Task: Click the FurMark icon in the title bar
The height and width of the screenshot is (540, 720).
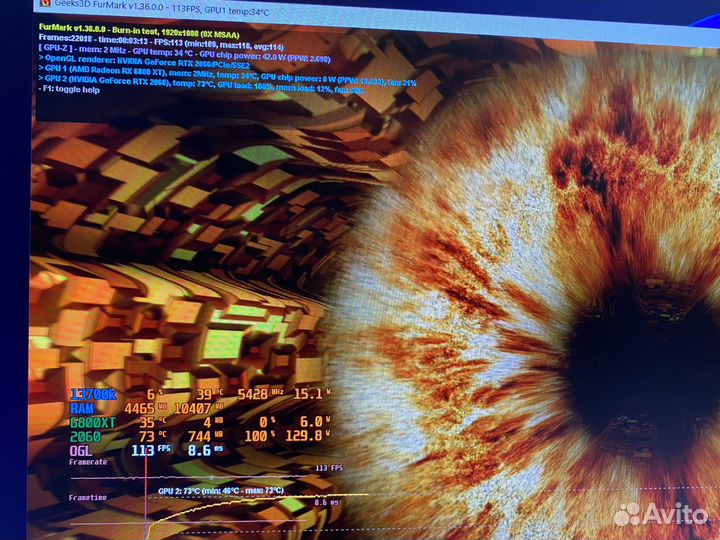Action: coord(45,3)
